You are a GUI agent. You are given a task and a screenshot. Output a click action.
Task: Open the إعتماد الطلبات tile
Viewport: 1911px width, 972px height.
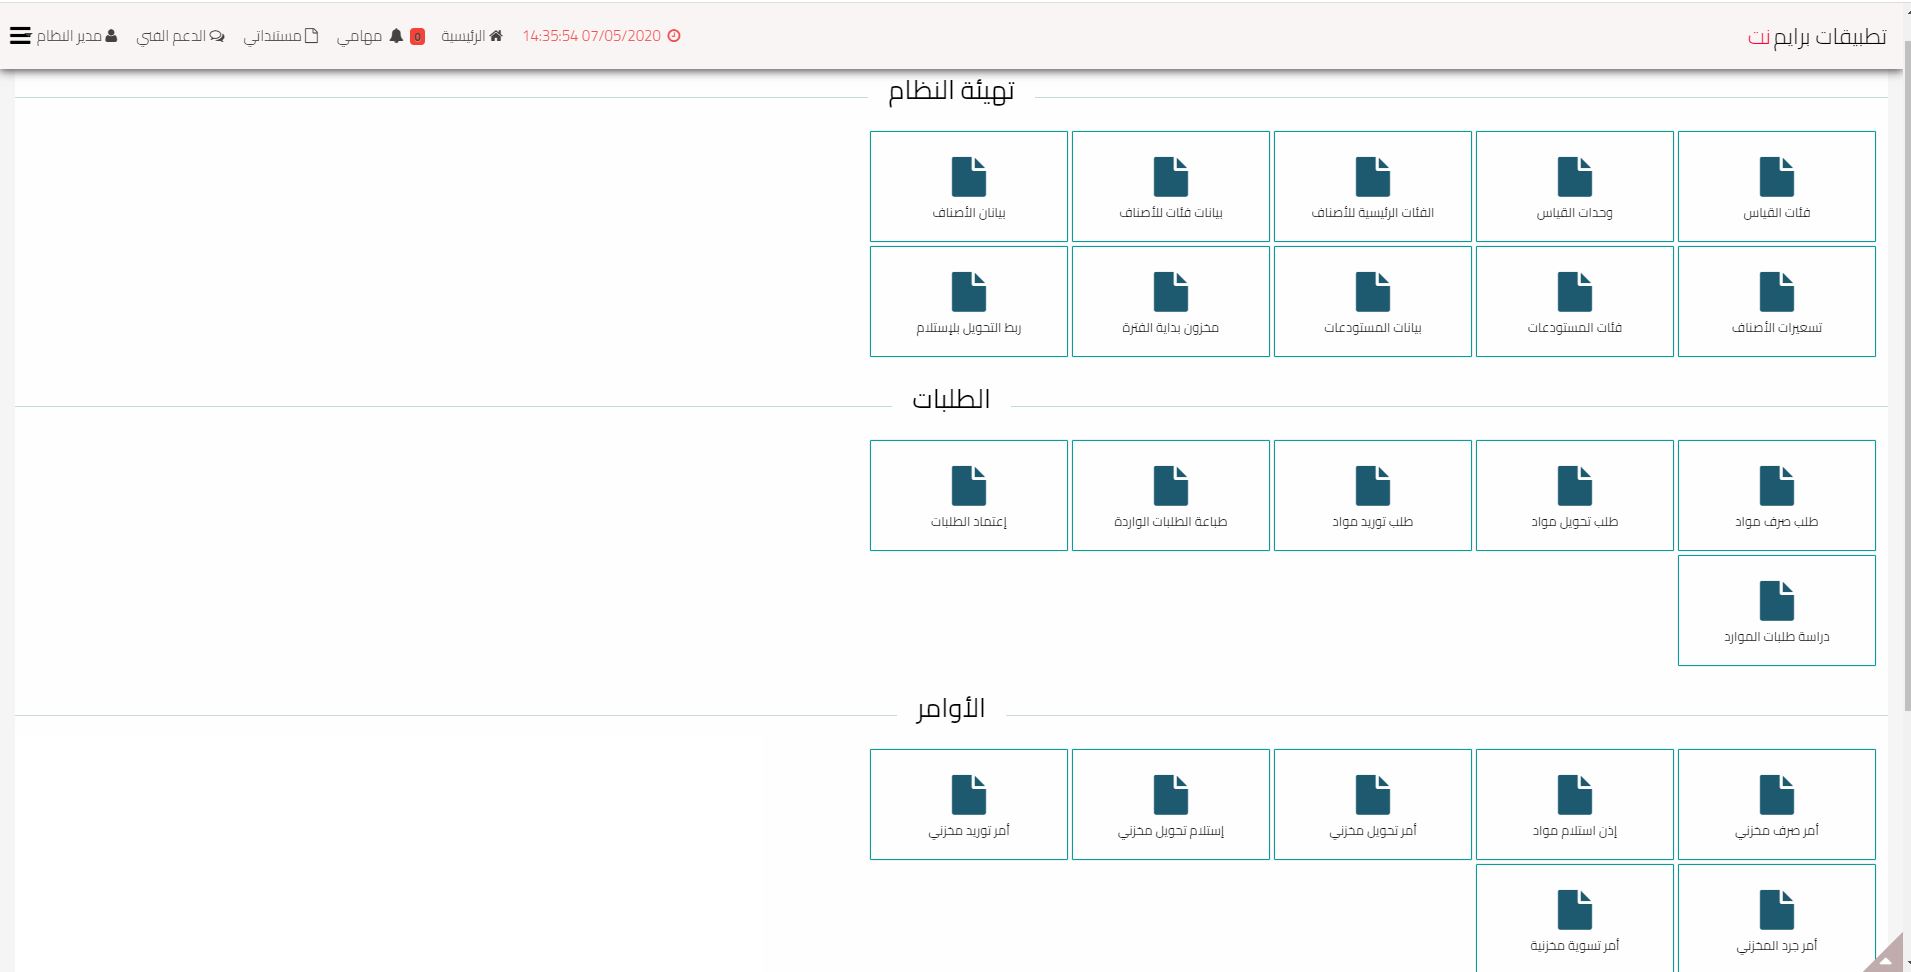[x=968, y=495]
